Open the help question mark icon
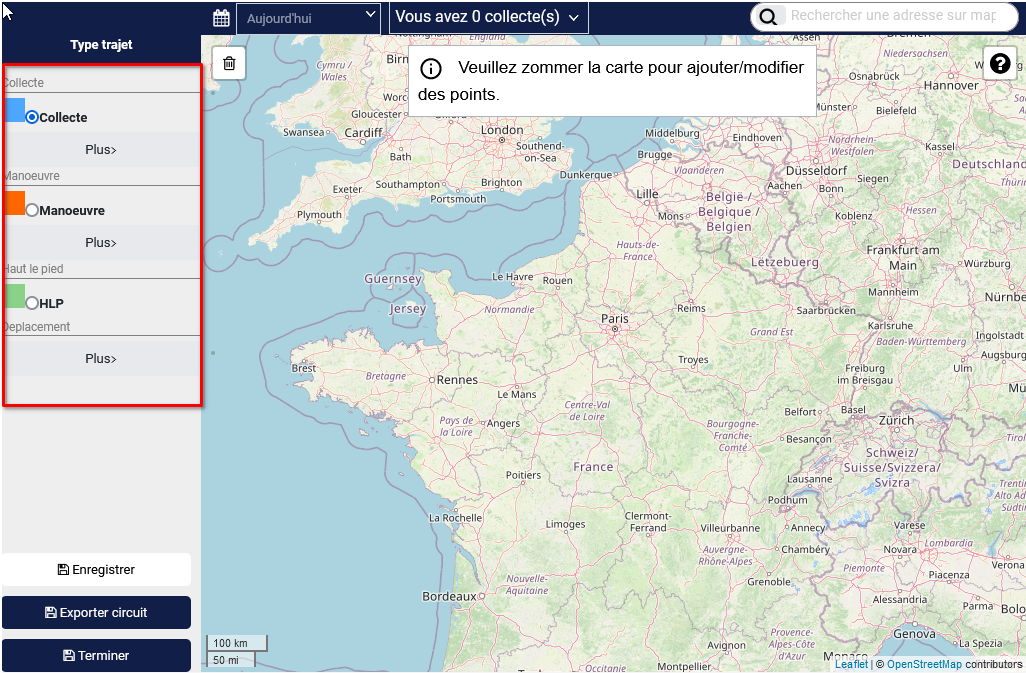Image resolution: width=1026 pixels, height=673 pixels. pyautogui.click(x=999, y=64)
